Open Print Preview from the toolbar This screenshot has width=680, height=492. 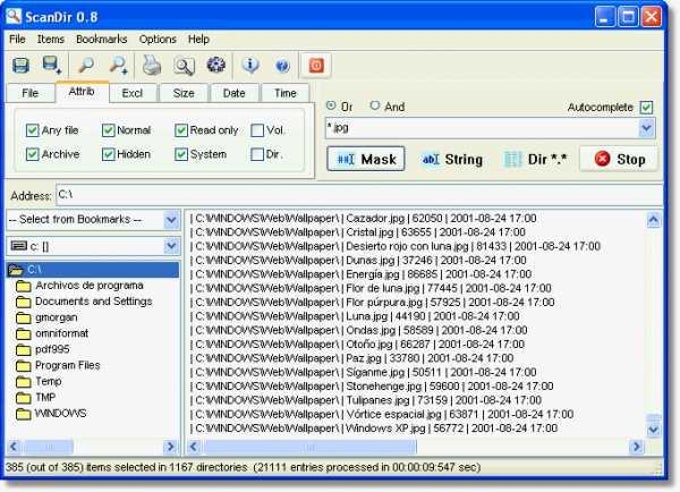pyautogui.click(x=184, y=66)
